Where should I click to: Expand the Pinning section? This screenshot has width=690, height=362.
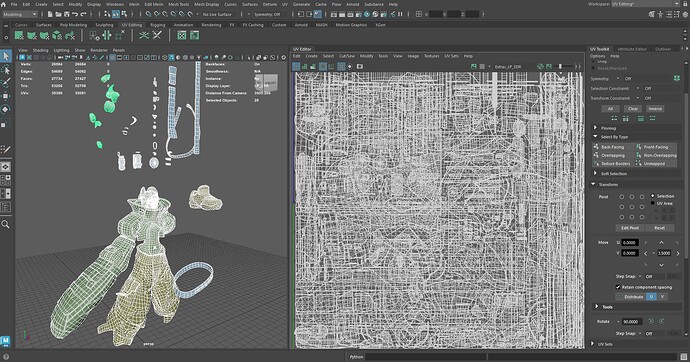pyautogui.click(x=596, y=128)
